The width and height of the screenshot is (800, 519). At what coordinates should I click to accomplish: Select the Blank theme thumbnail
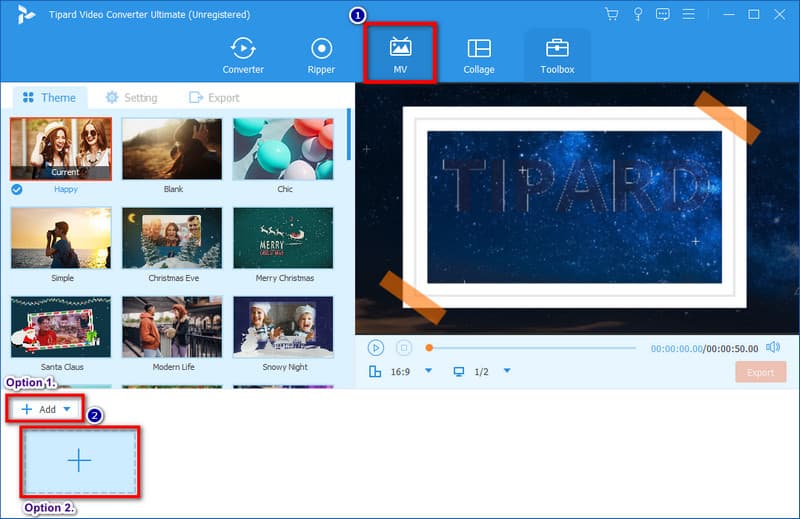point(172,149)
